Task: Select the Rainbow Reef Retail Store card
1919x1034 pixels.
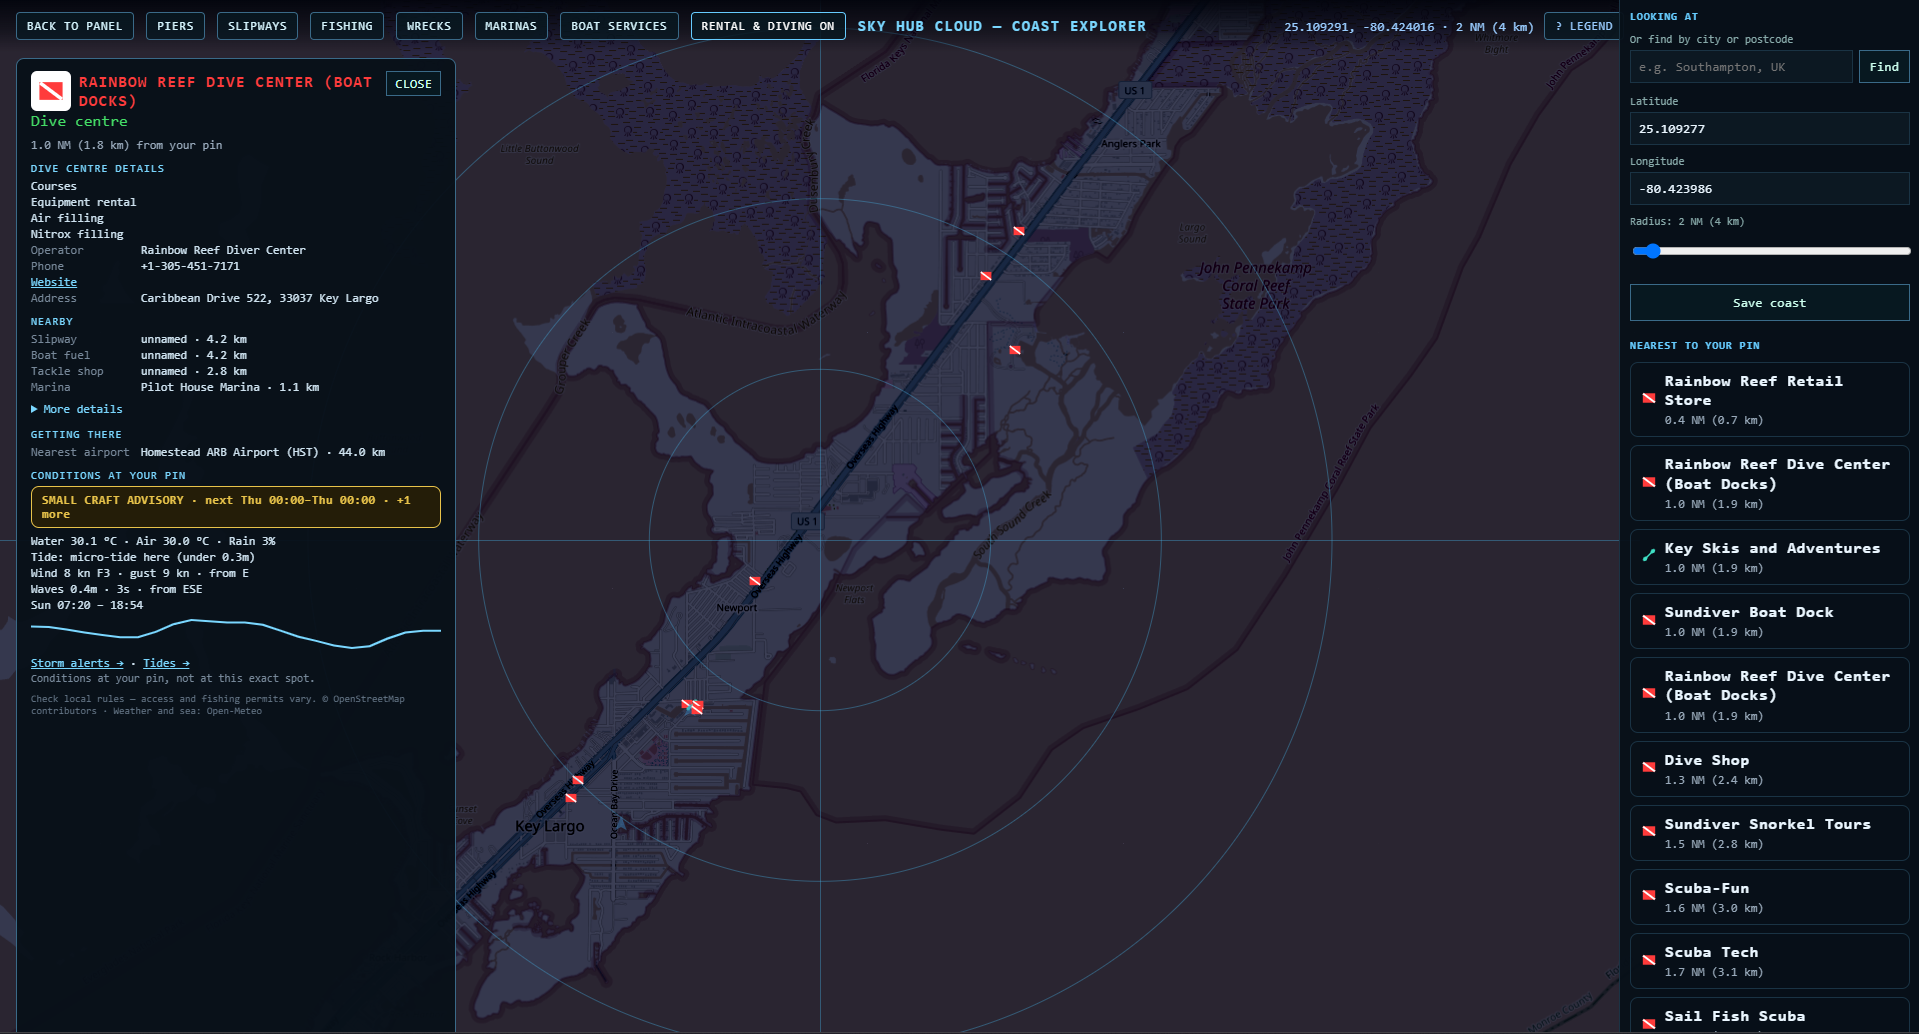Action: (1769, 400)
